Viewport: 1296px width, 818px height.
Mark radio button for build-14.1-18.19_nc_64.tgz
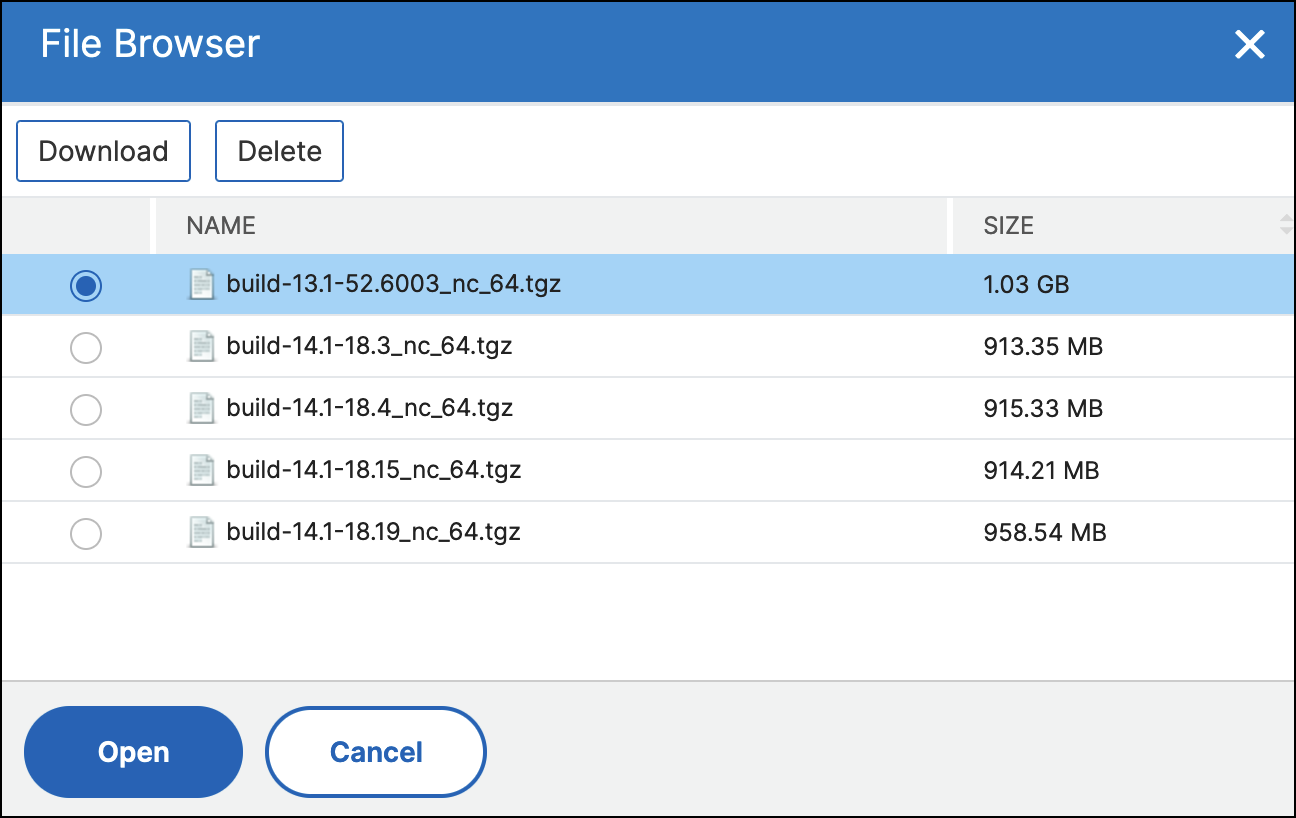click(86, 534)
